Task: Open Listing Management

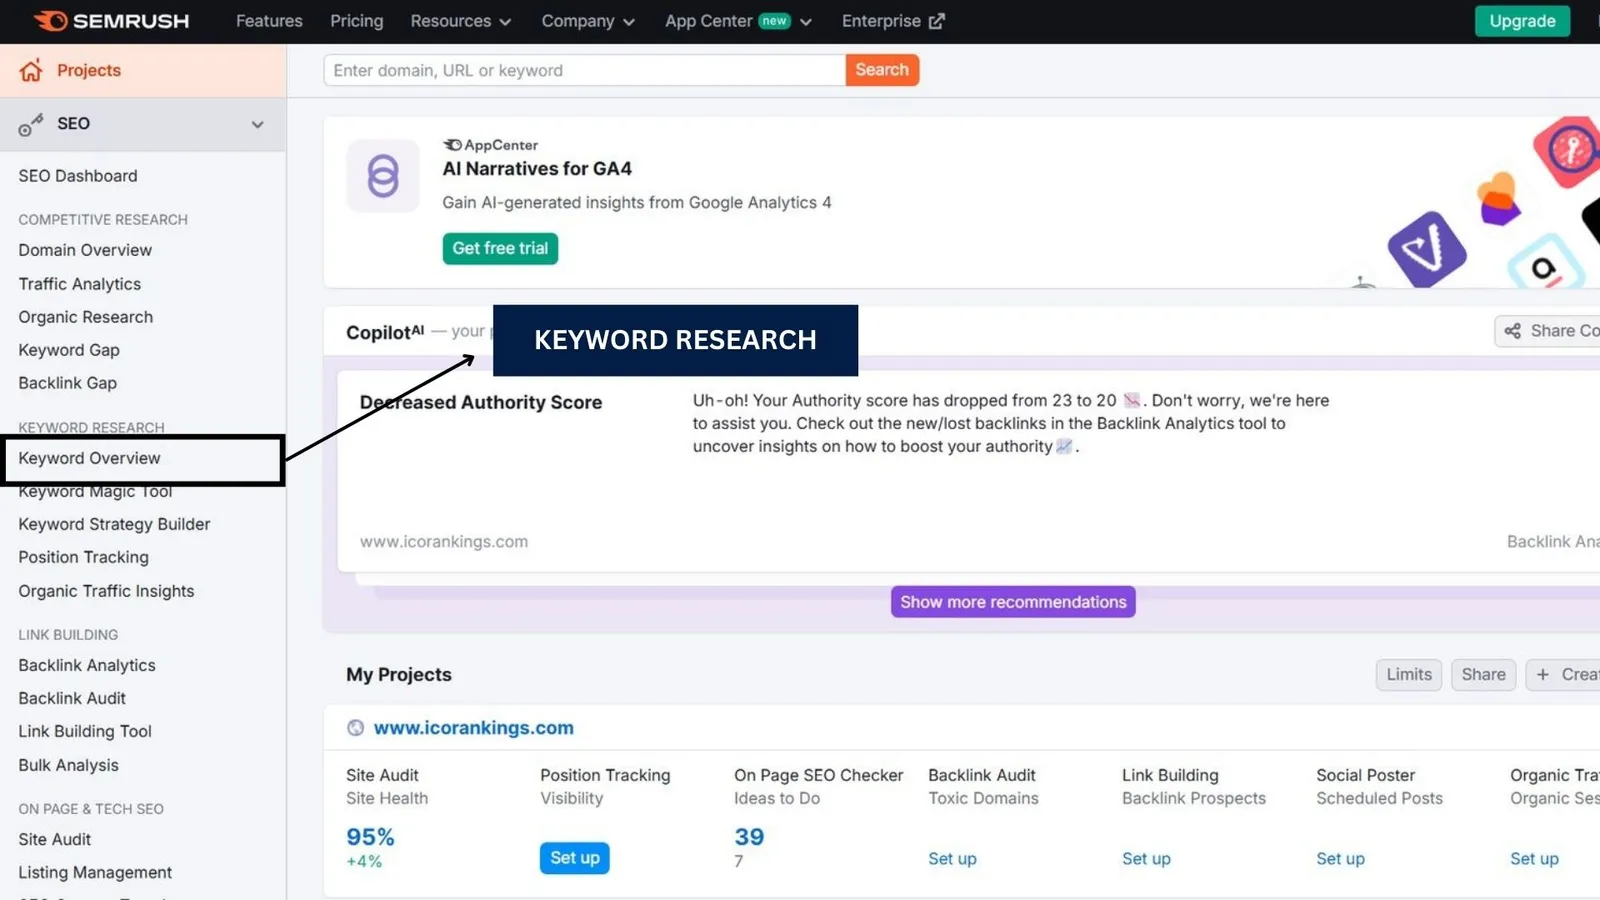Action: pyautogui.click(x=95, y=872)
